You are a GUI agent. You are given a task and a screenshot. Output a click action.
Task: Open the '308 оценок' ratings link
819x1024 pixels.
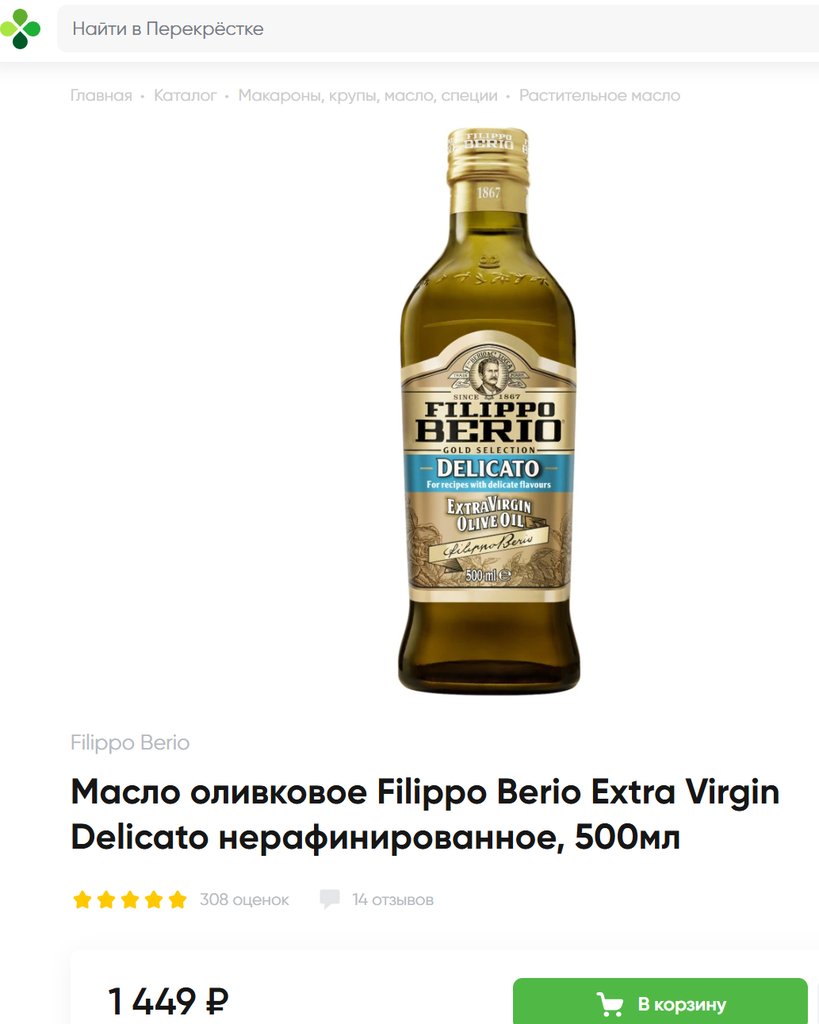[244, 900]
